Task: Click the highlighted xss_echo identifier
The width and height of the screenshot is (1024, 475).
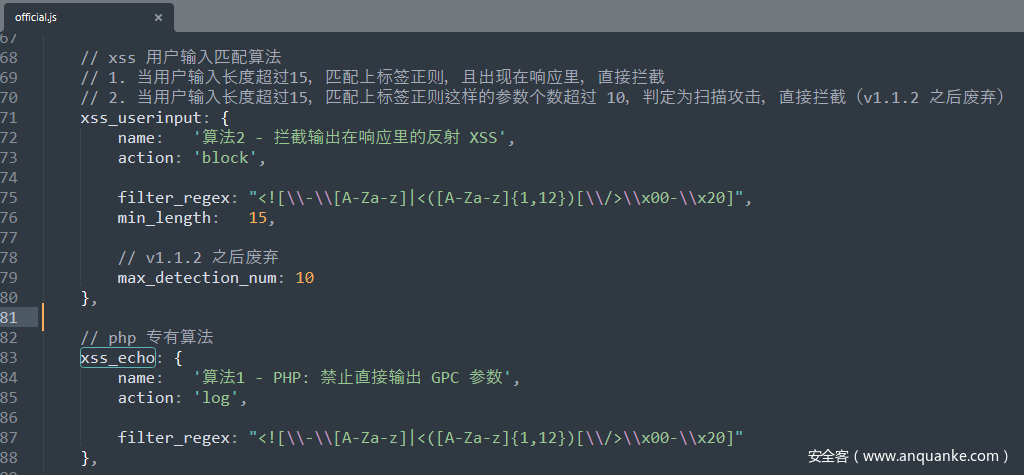Action: (x=117, y=357)
